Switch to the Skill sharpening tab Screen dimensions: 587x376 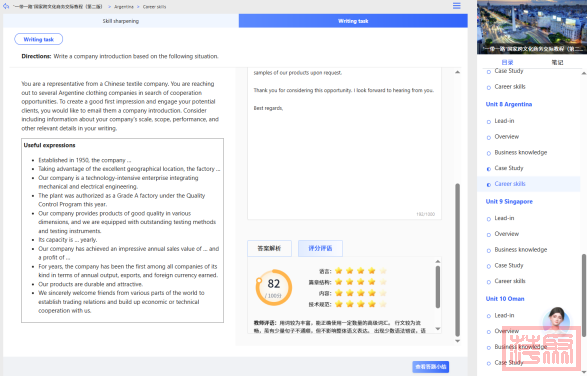pyautogui.click(x=121, y=21)
